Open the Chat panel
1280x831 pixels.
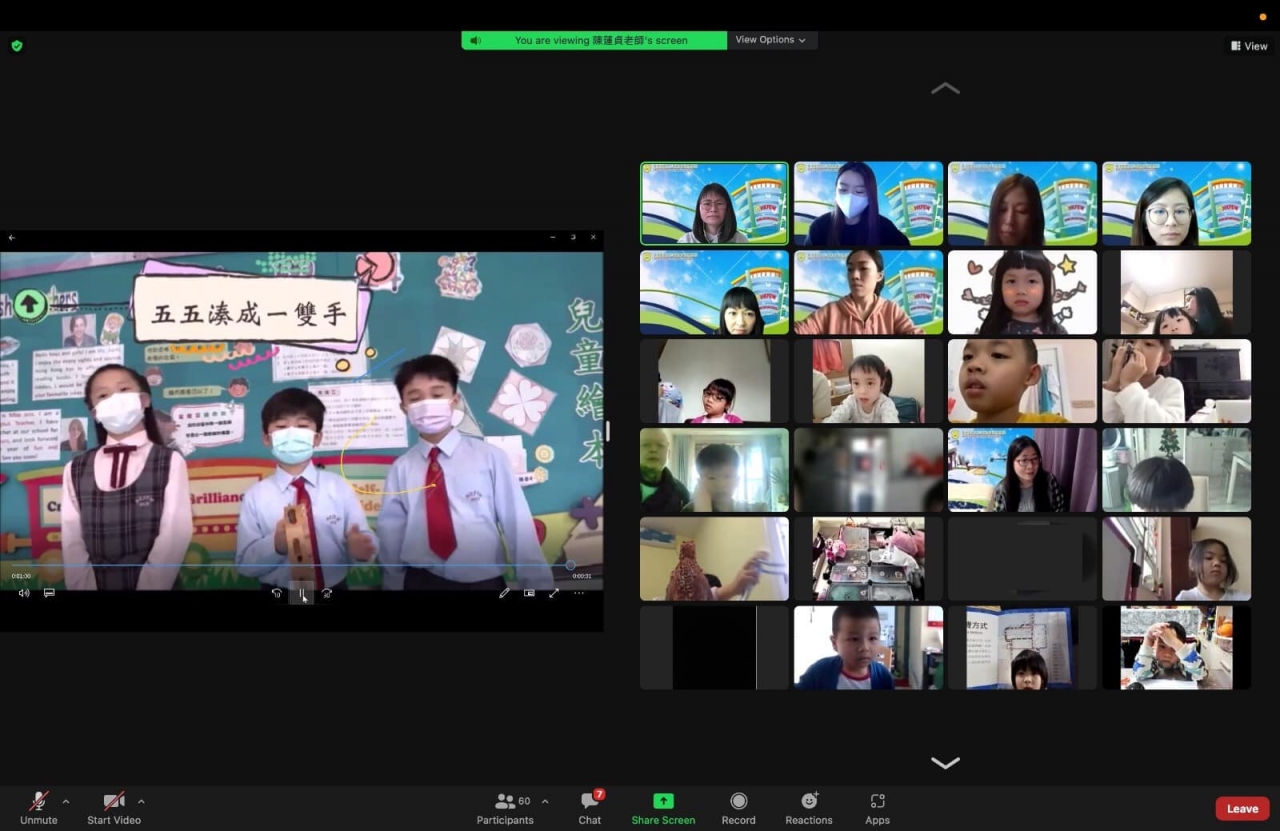(x=590, y=802)
